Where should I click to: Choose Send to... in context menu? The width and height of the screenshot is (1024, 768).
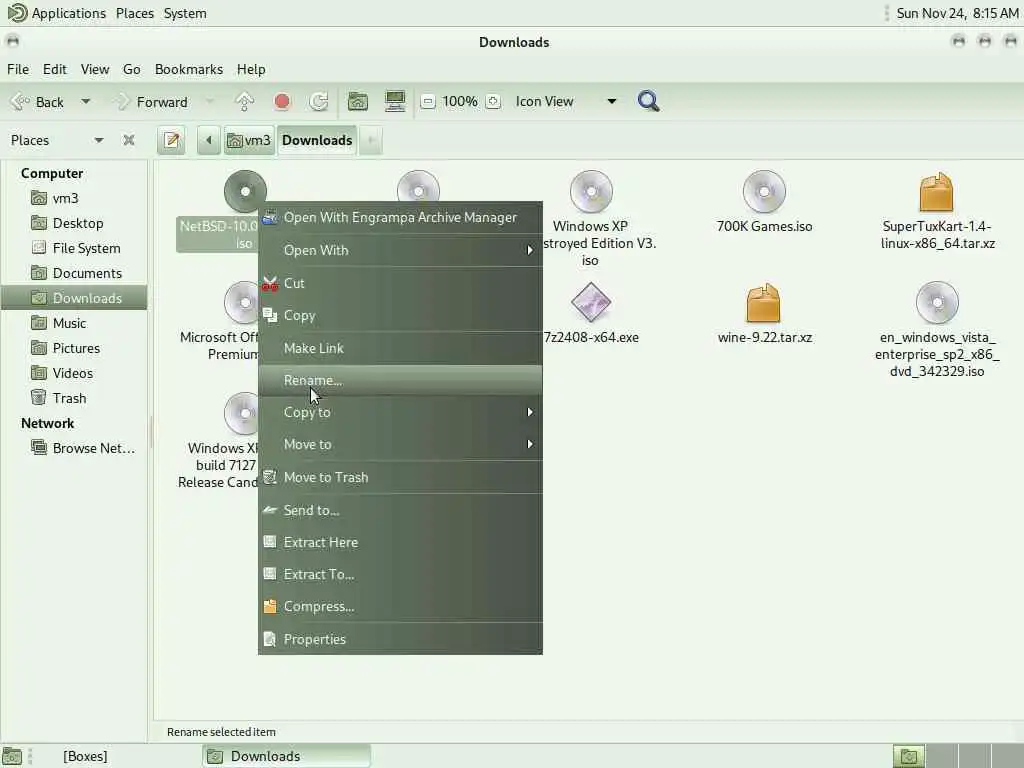400,510
